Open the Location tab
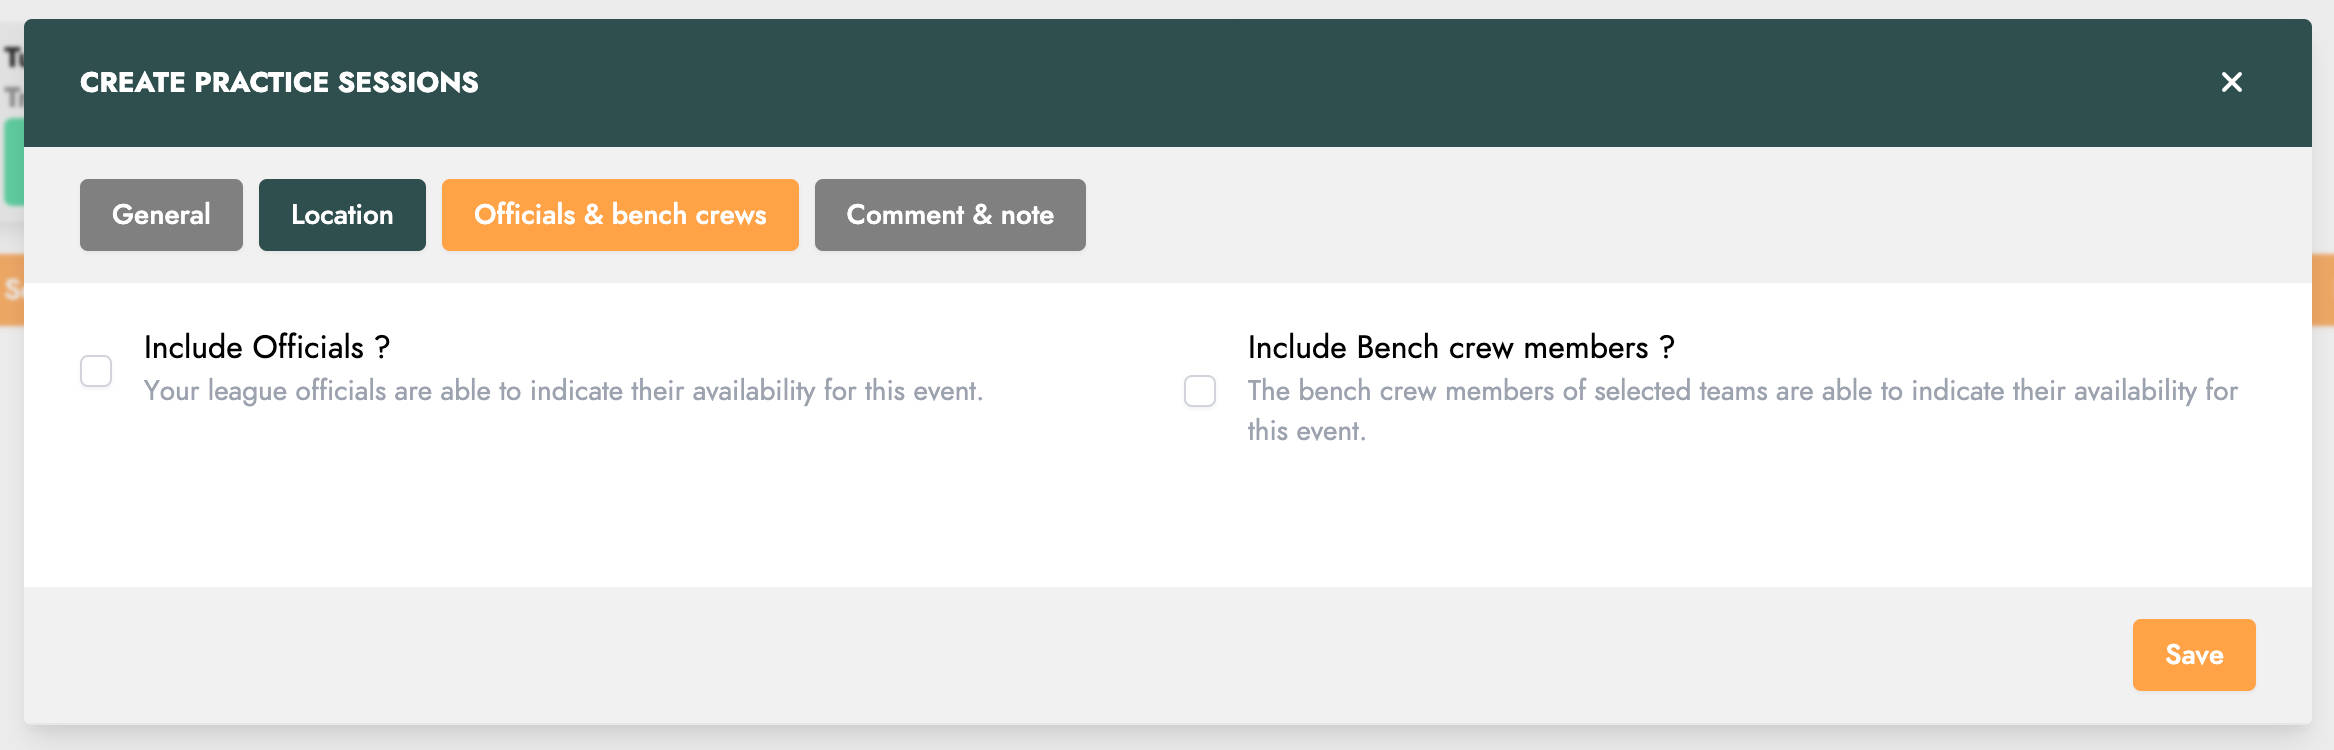 coord(342,215)
